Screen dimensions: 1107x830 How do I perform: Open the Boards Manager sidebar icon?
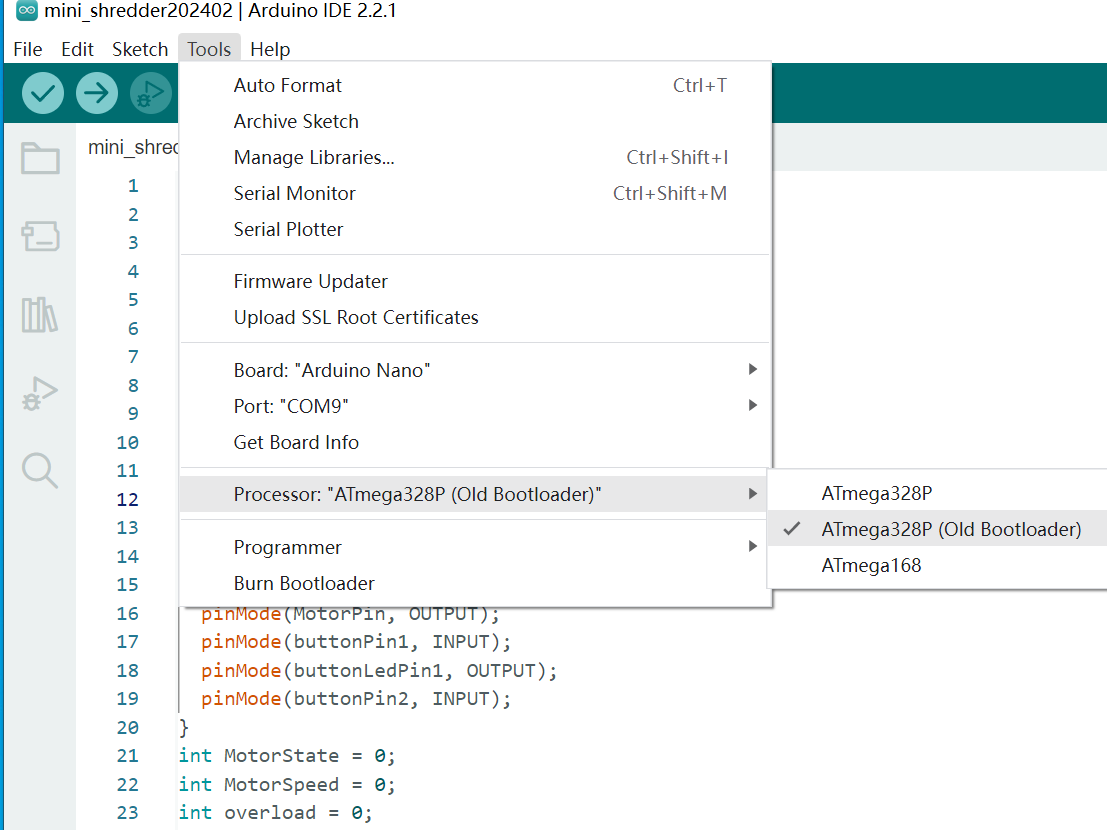[x=40, y=237]
